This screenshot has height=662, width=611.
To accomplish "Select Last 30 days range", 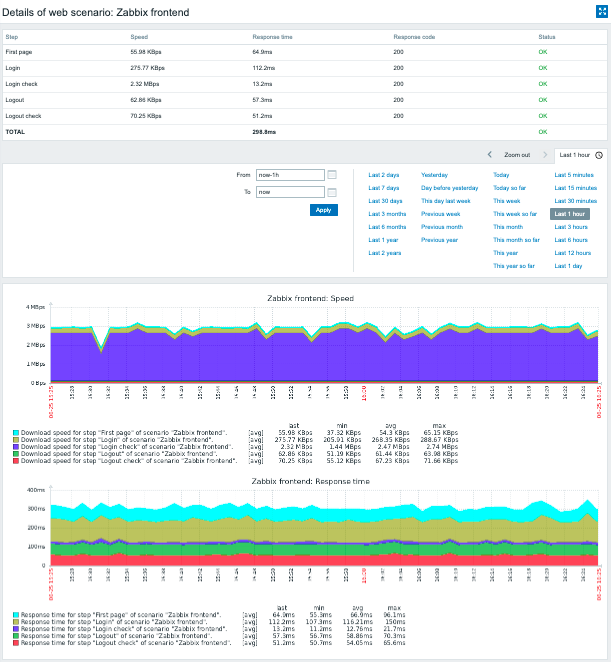I will [385, 201].
